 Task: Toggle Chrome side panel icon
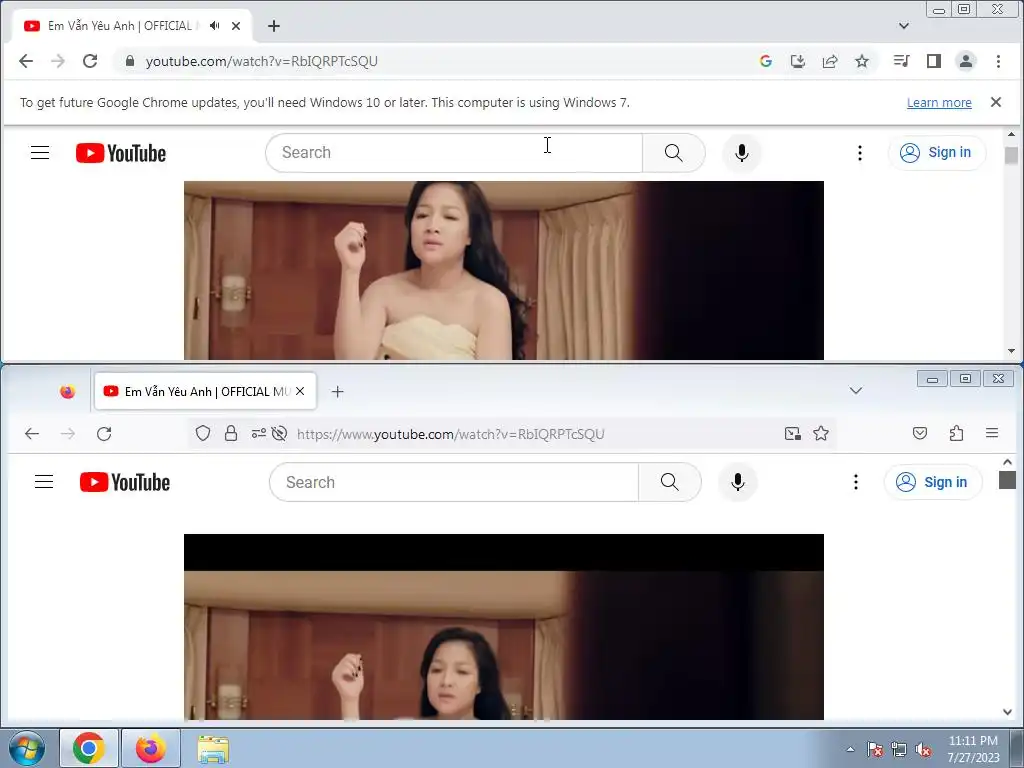934,61
